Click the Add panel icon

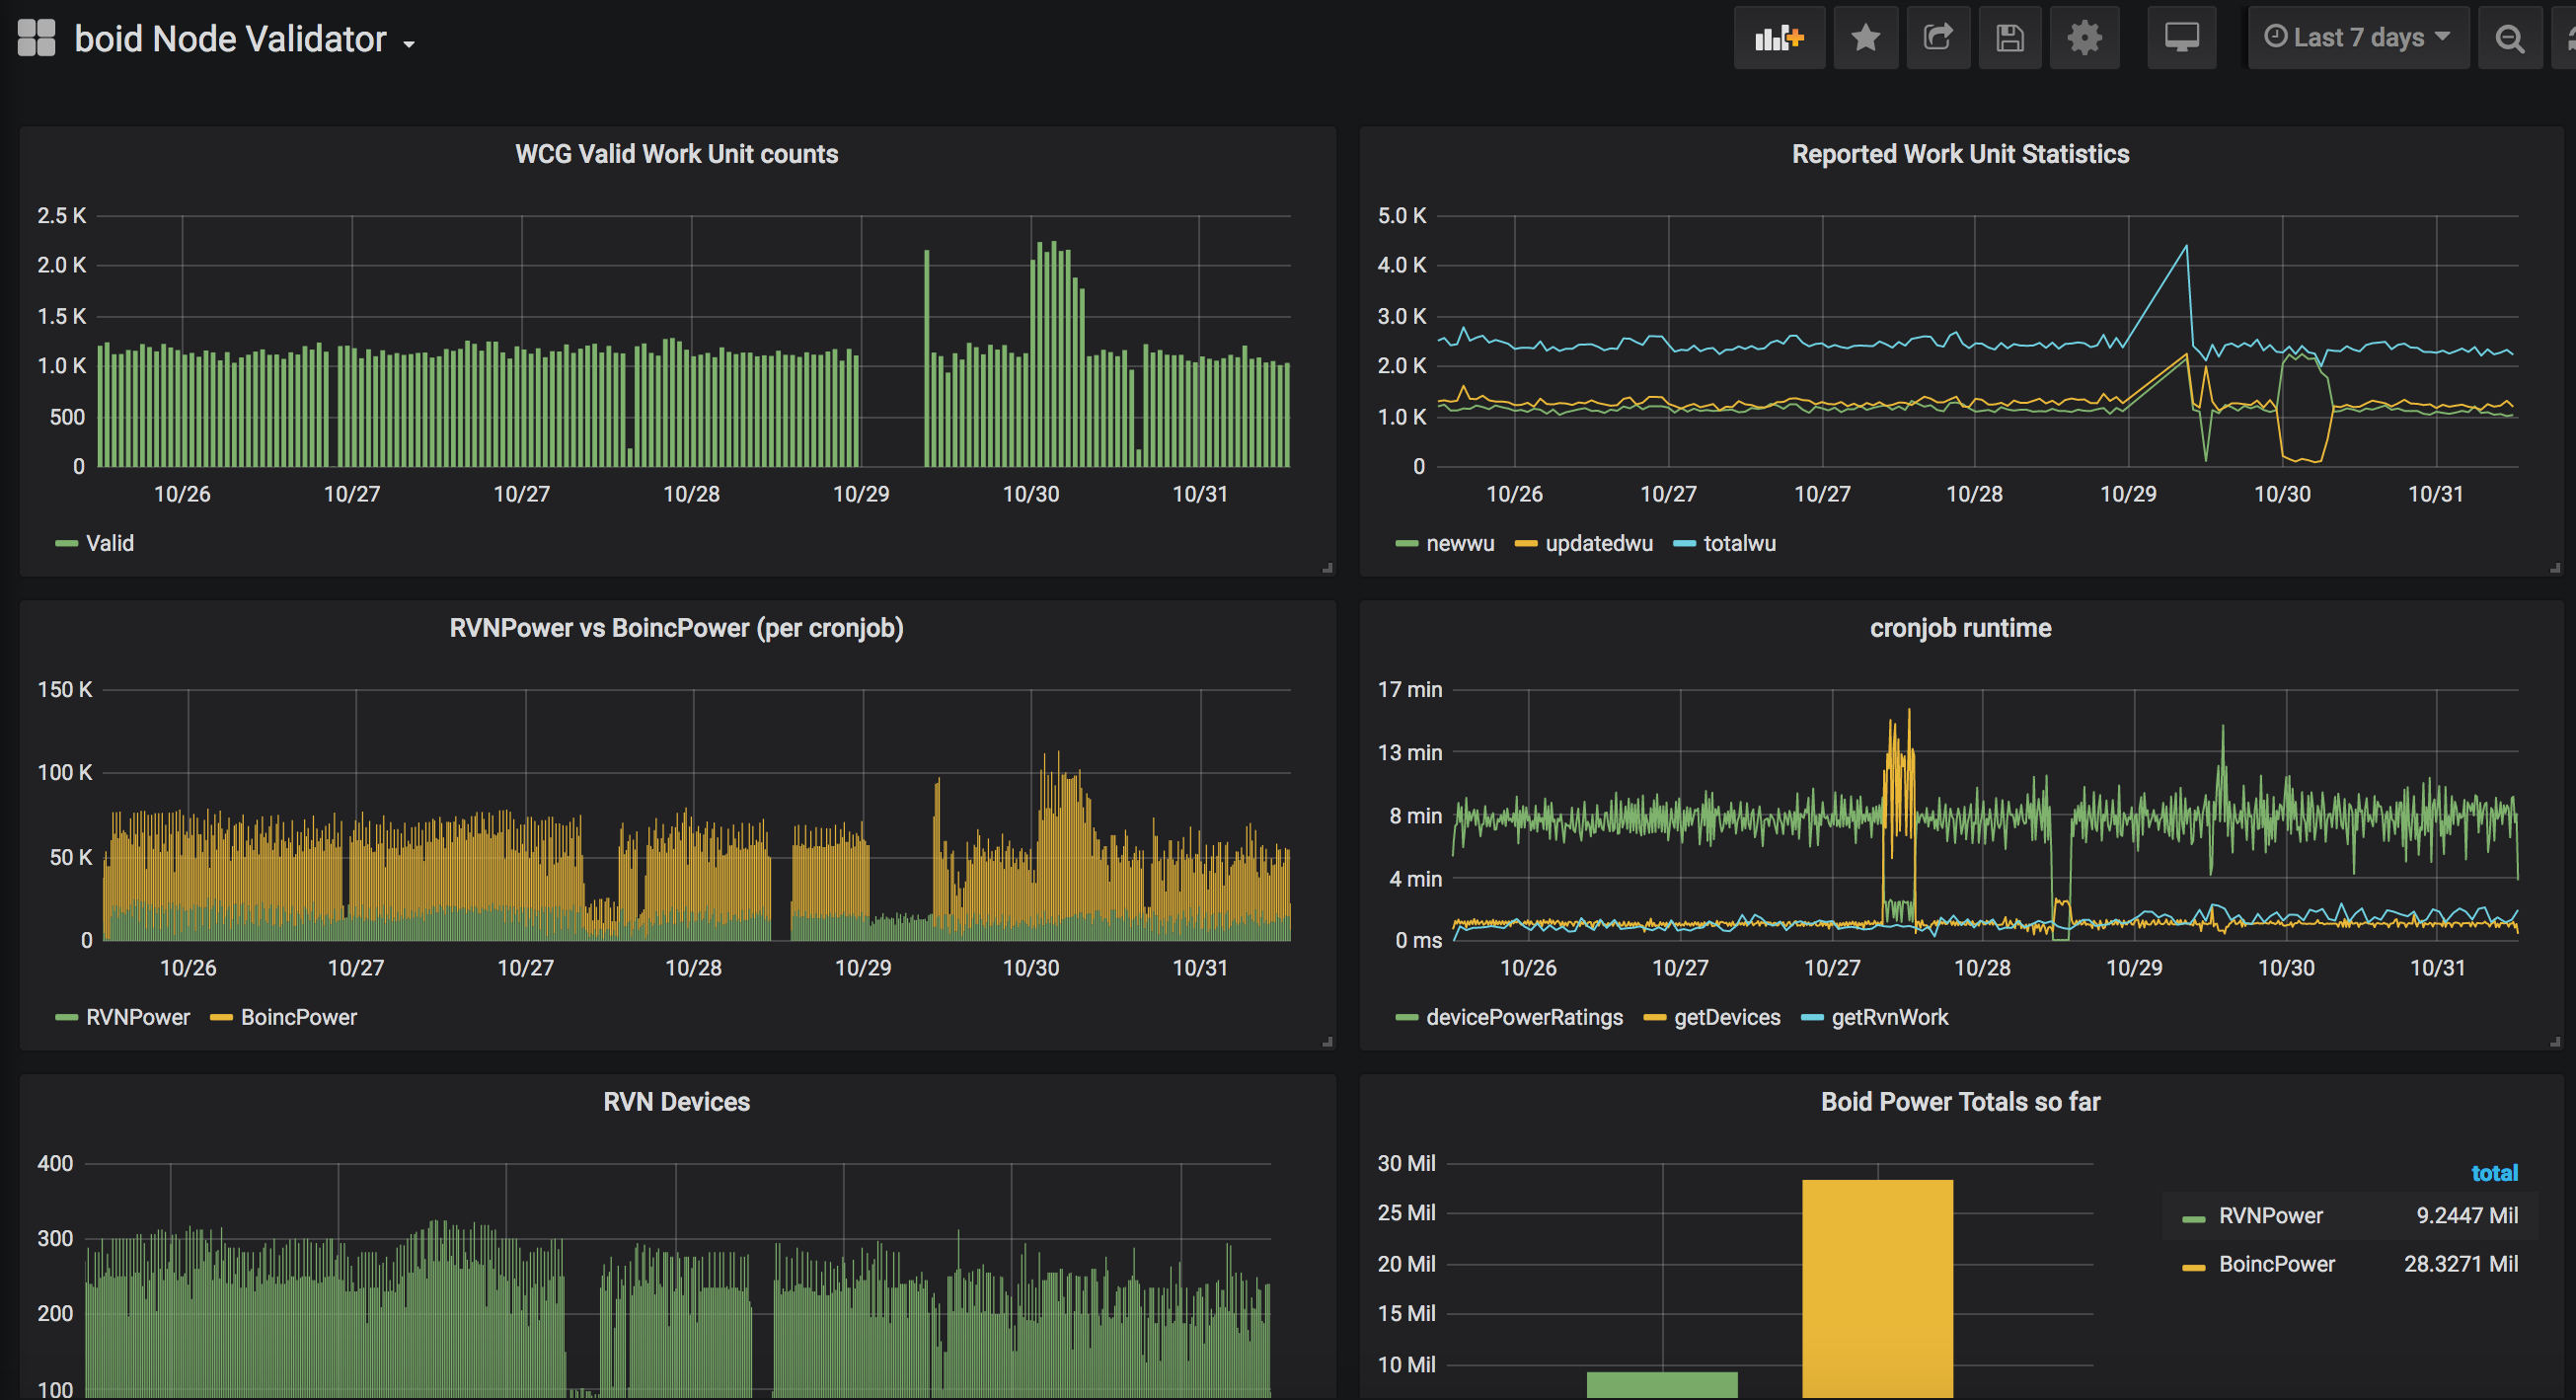(1779, 38)
